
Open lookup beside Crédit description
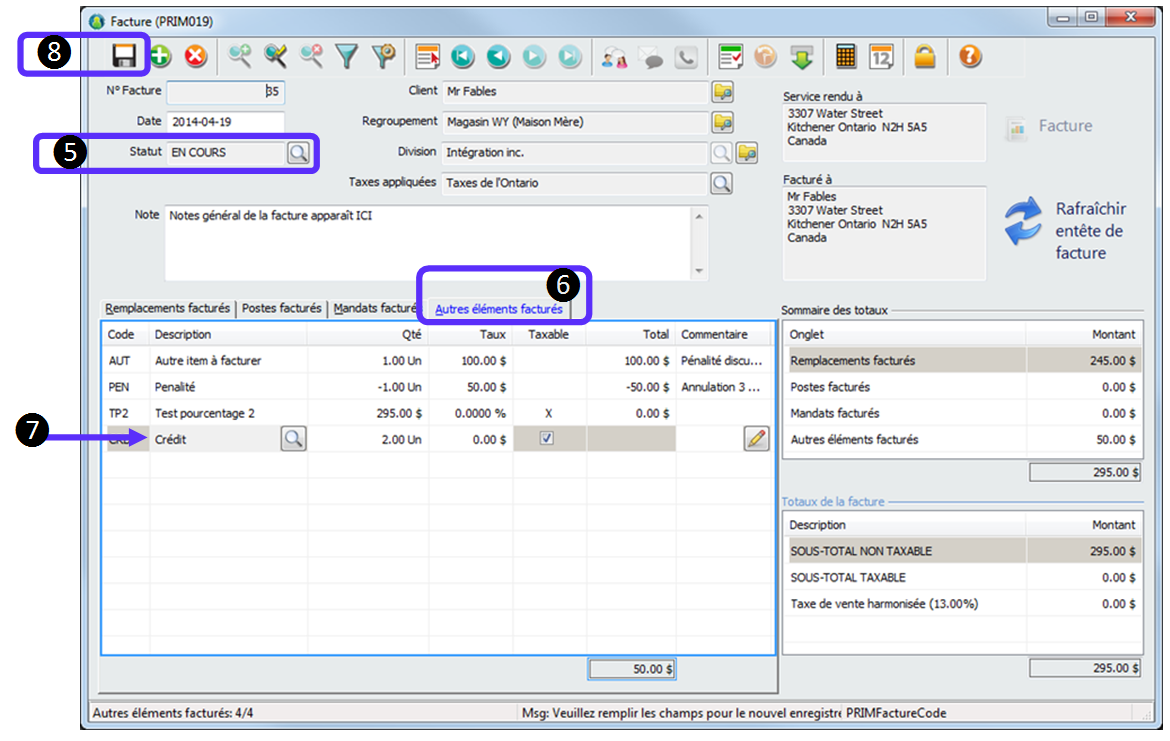293,438
